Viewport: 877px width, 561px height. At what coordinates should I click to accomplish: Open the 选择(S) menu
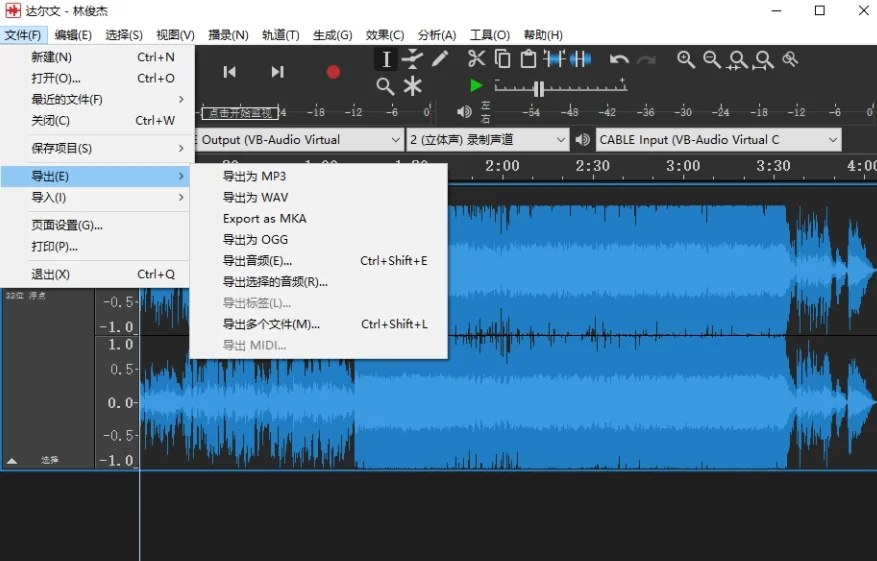click(x=124, y=35)
